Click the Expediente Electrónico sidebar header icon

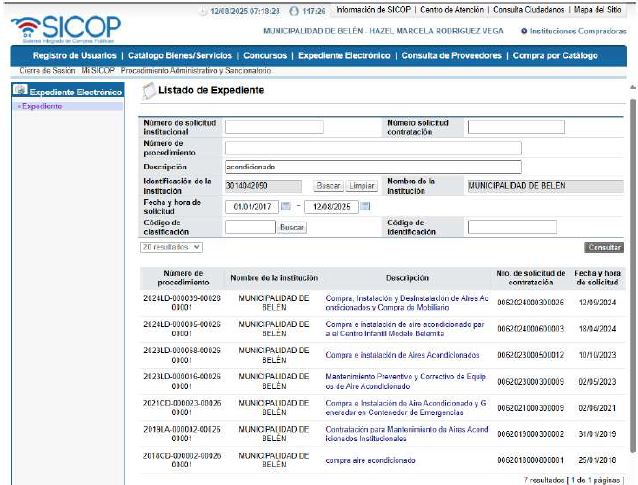[x=20, y=90]
